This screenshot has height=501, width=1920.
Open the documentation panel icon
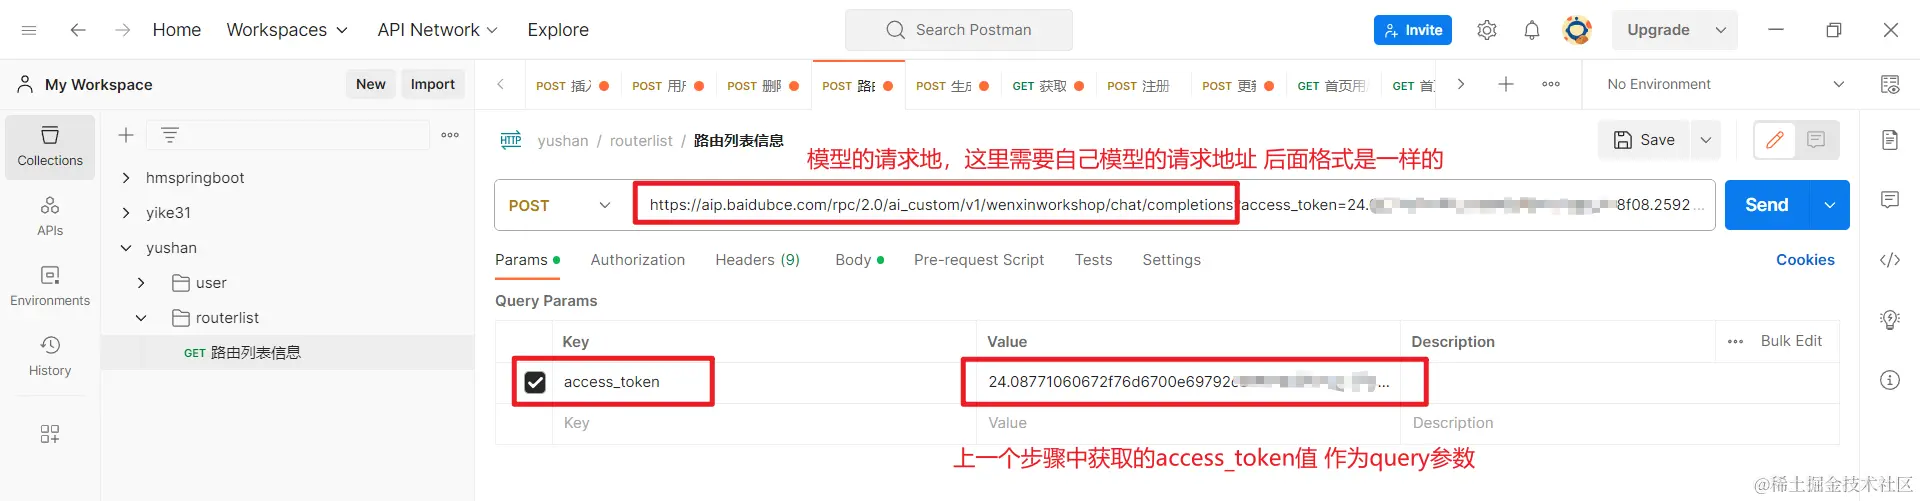coord(1890,140)
